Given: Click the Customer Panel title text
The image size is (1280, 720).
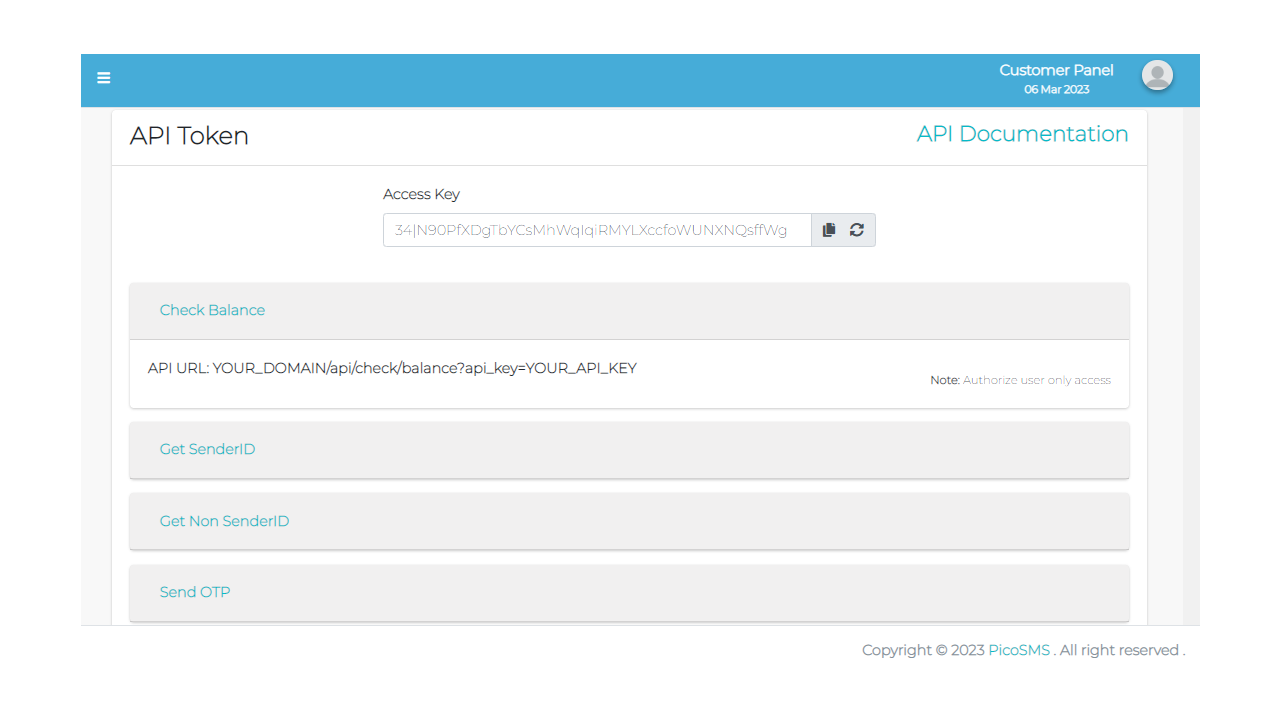Looking at the screenshot, I should pyautogui.click(x=1056, y=70).
